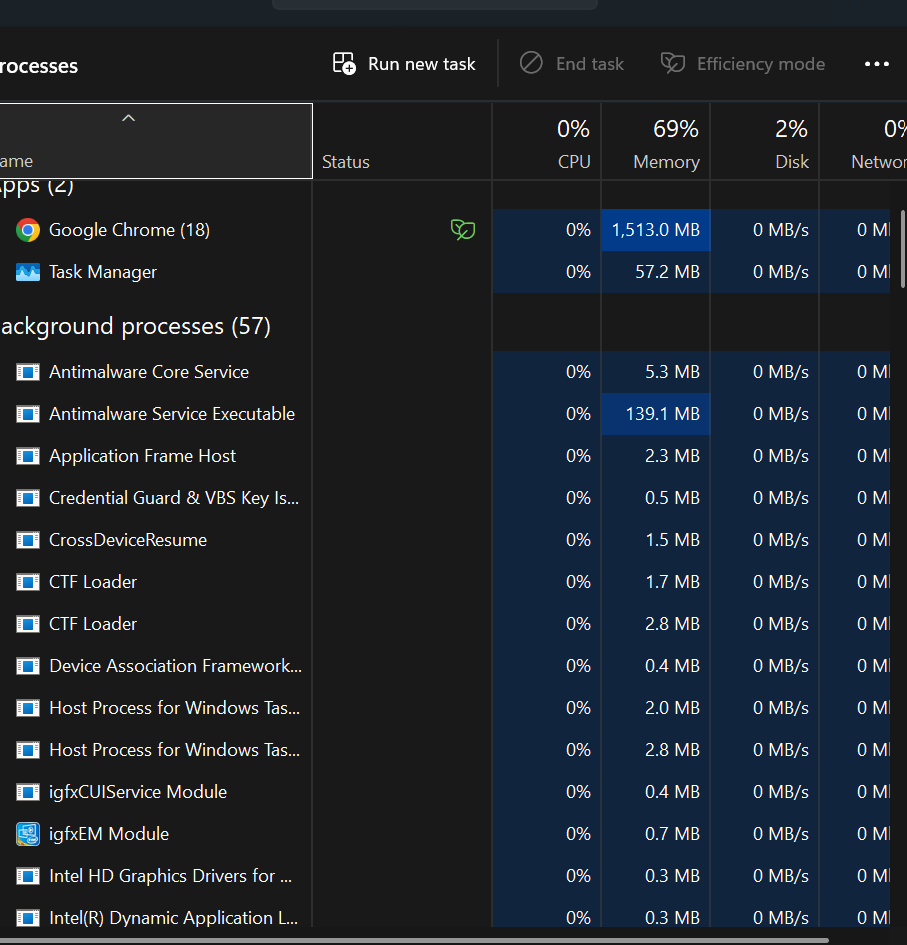Sort by the Disk column header
Image resolution: width=907 pixels, height=945 pixels.
765,142
